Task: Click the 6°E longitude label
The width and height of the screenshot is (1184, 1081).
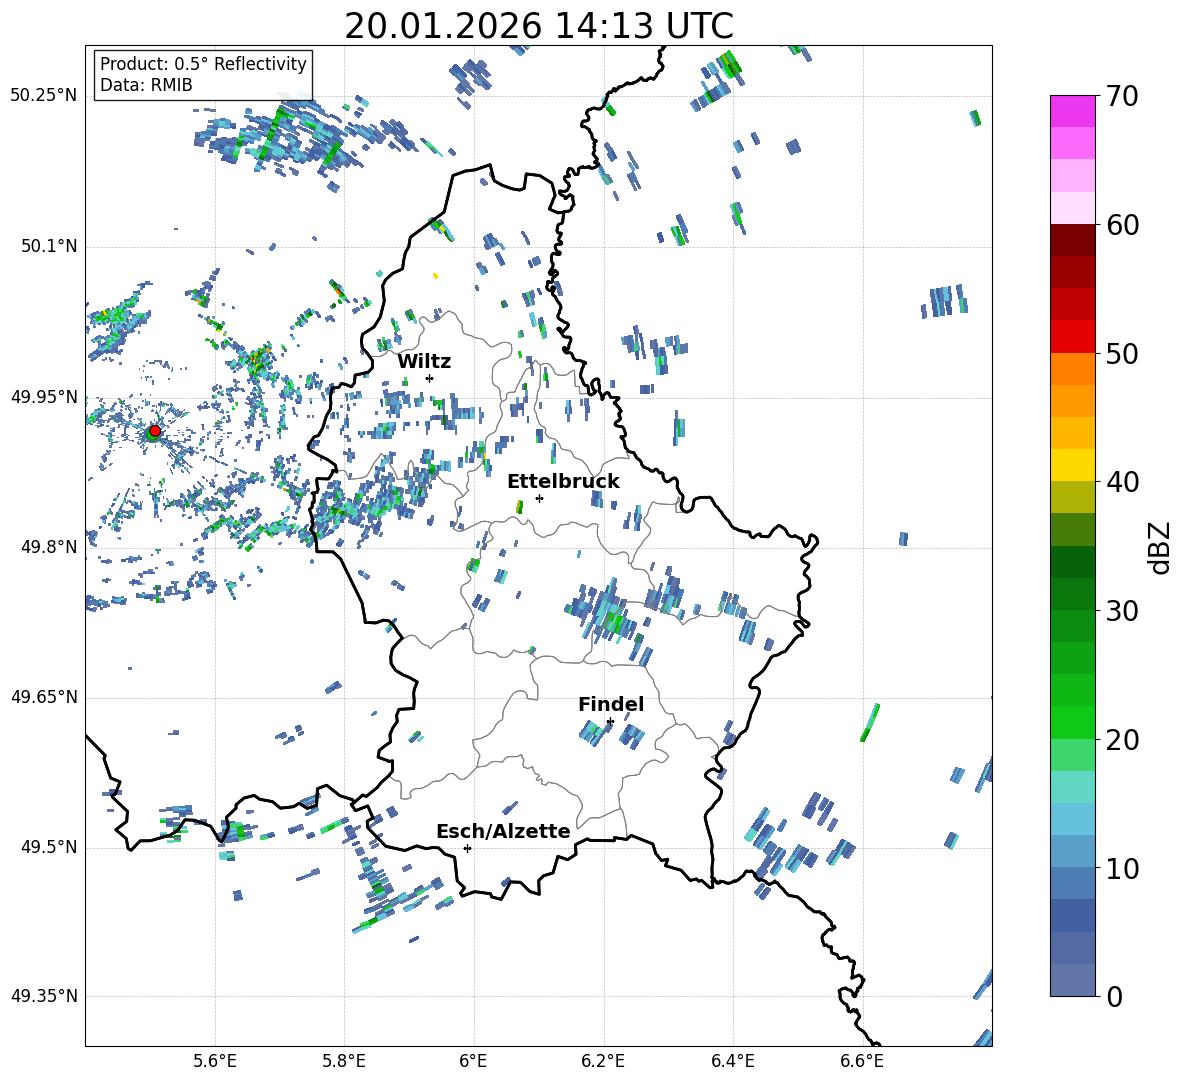Action: tap(473, 1061)
